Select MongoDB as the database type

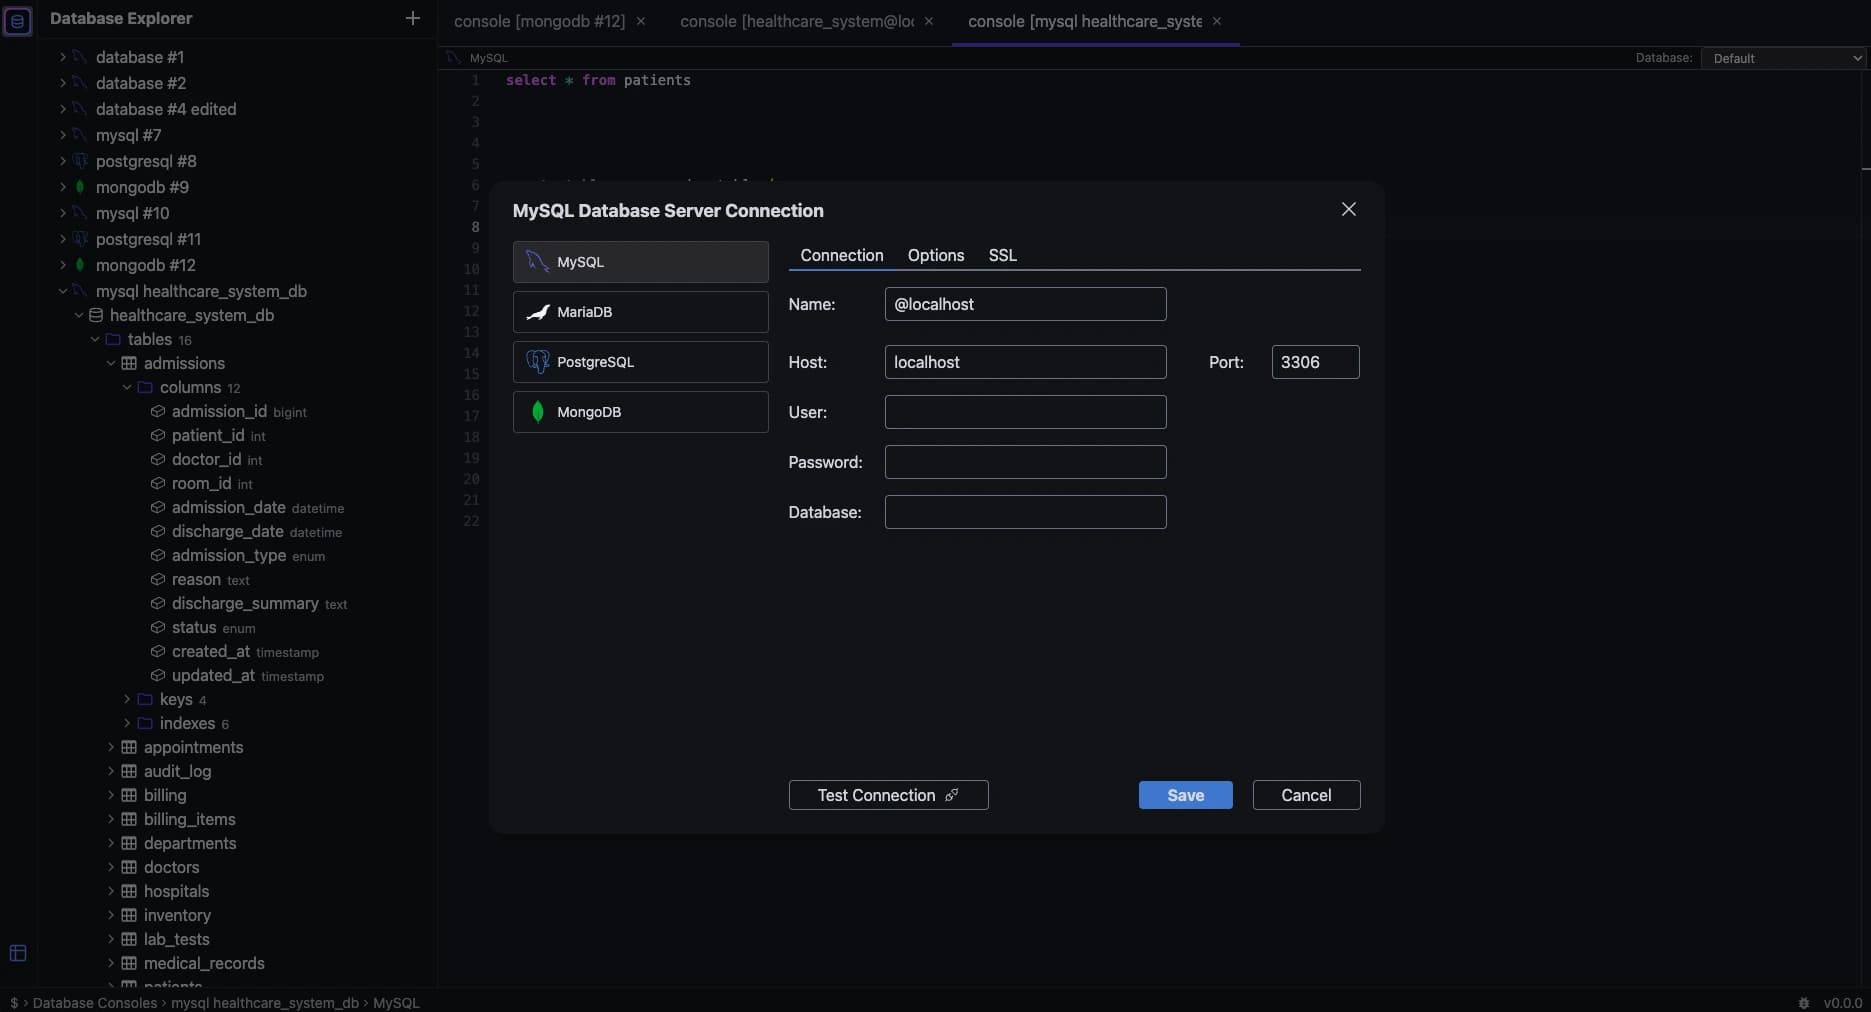(x=640, y=411)
